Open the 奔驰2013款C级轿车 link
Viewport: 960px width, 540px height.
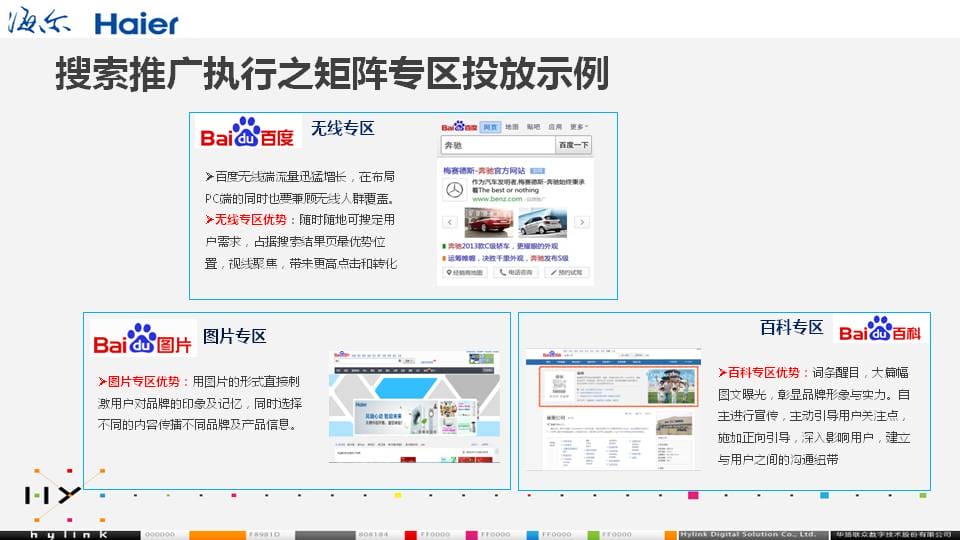[502, 246]
